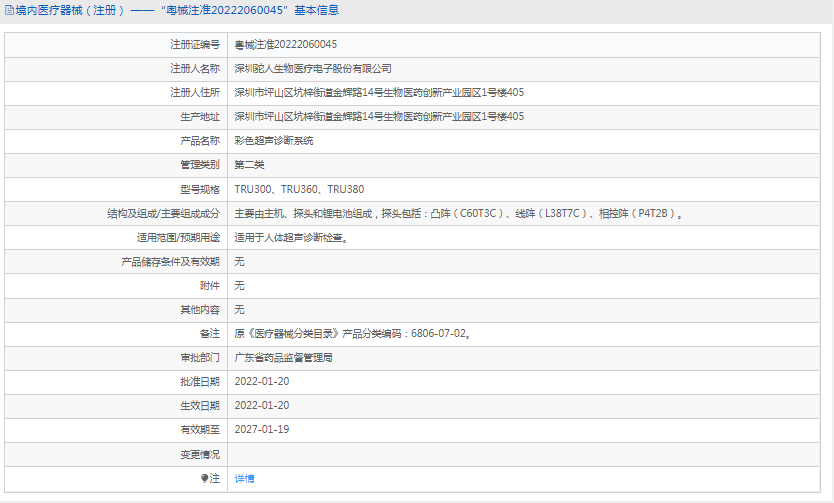Select the 生产地址 address value
This screenshot has width=834, height=503.
click(x=379, y=116)
